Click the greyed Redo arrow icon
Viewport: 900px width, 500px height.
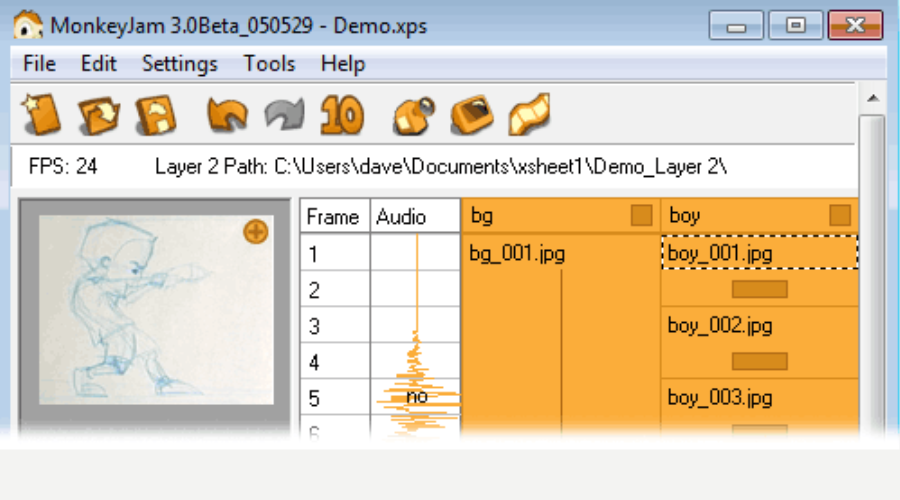click(x=285, y=115)
